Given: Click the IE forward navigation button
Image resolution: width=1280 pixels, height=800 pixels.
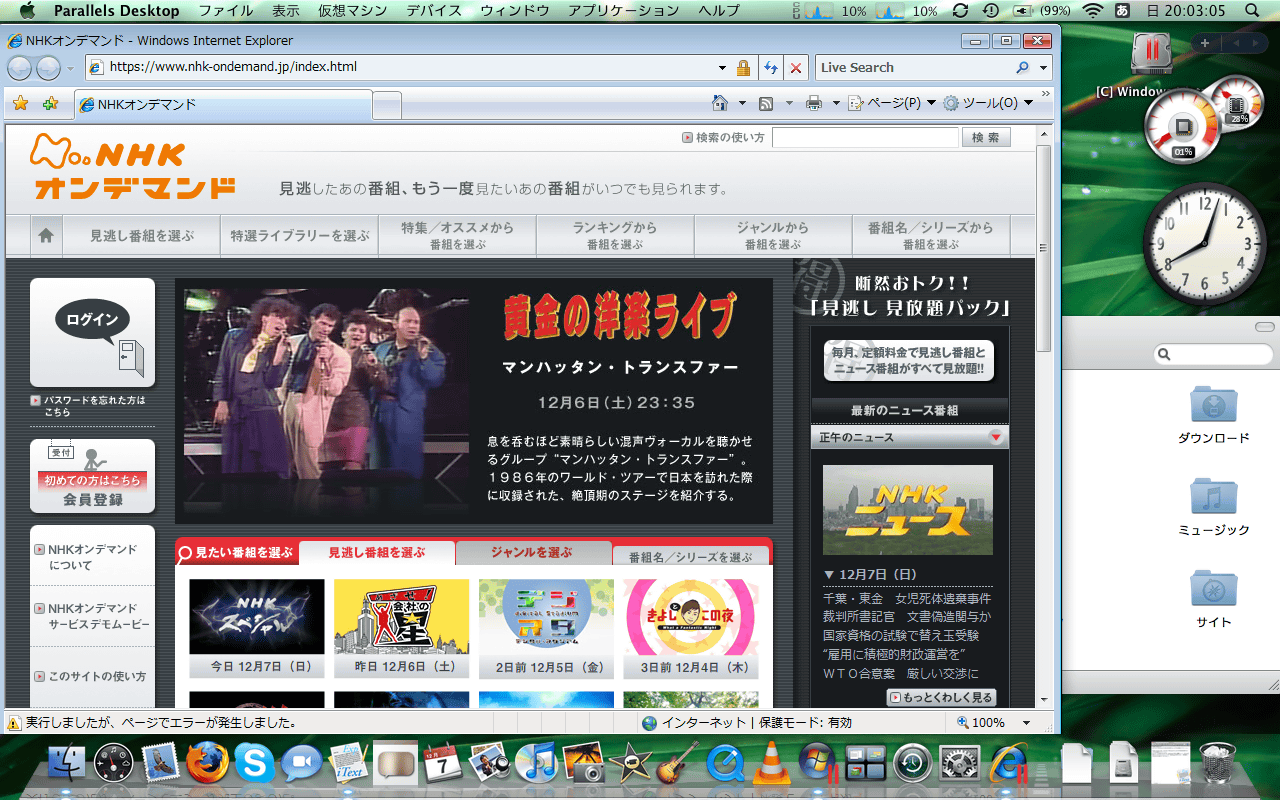Looking at the screenshot, I should (48, 68).
